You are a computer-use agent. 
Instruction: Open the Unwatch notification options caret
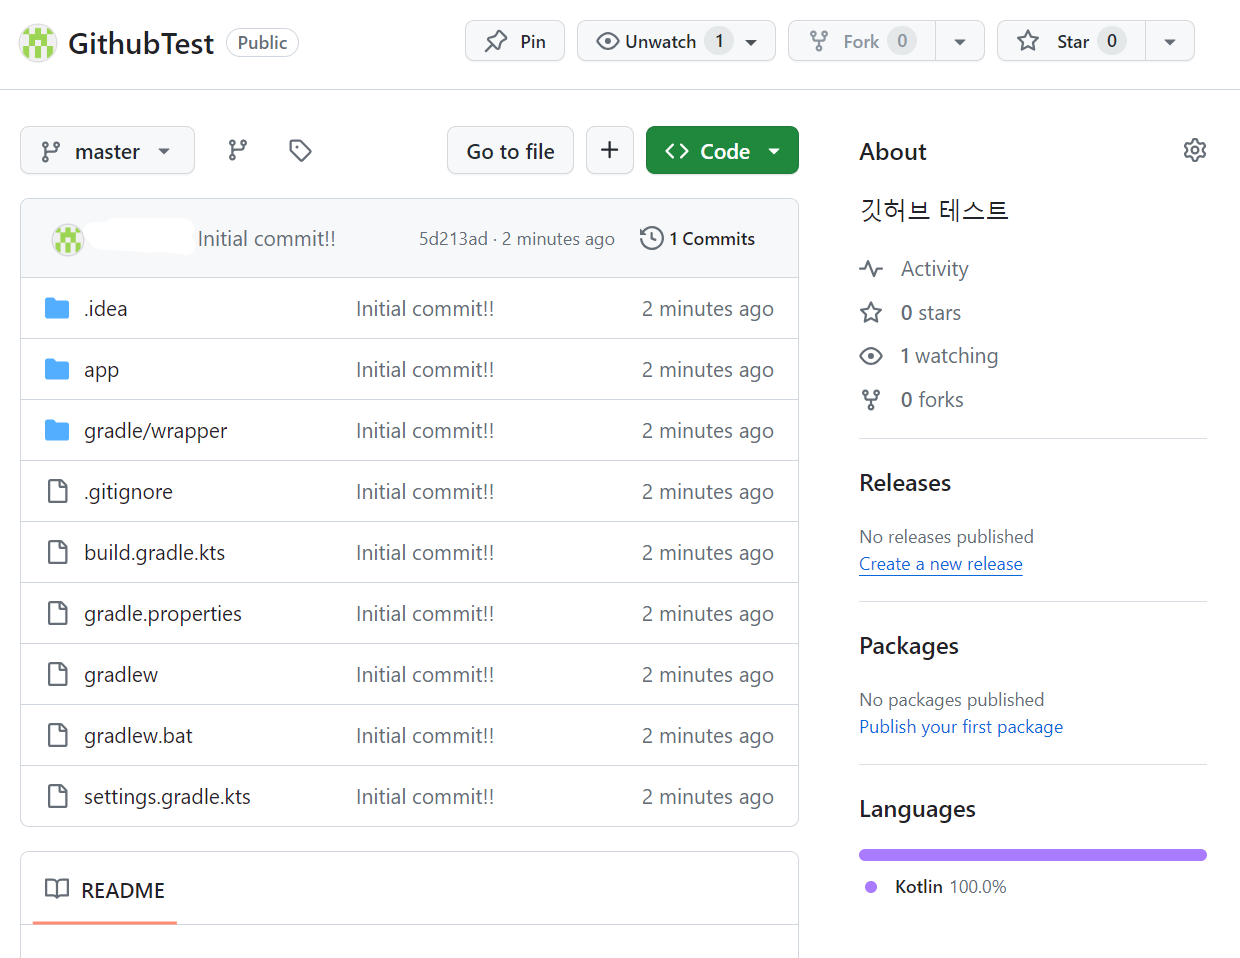752,42
